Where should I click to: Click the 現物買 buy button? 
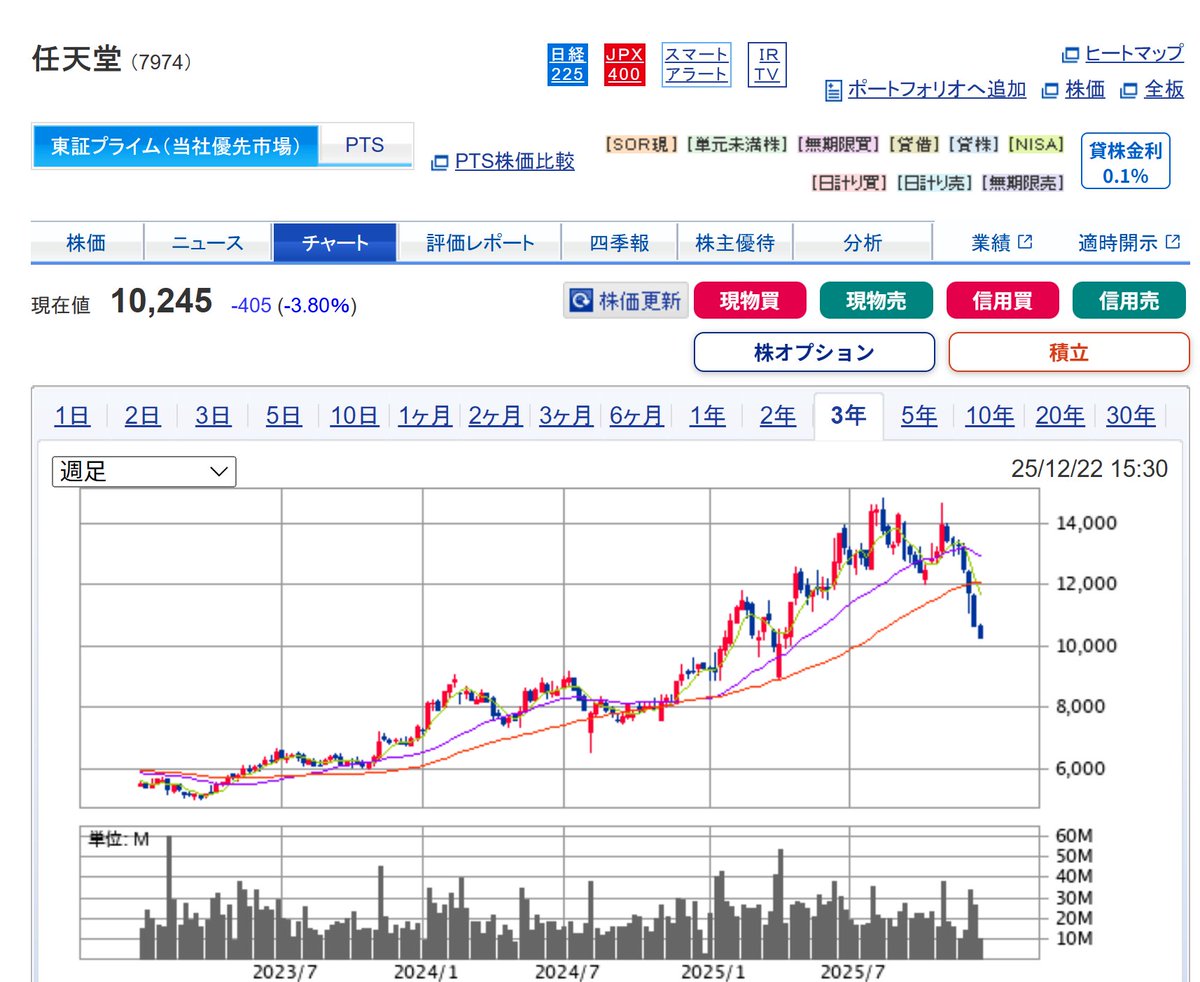click(x=750, y=300)
